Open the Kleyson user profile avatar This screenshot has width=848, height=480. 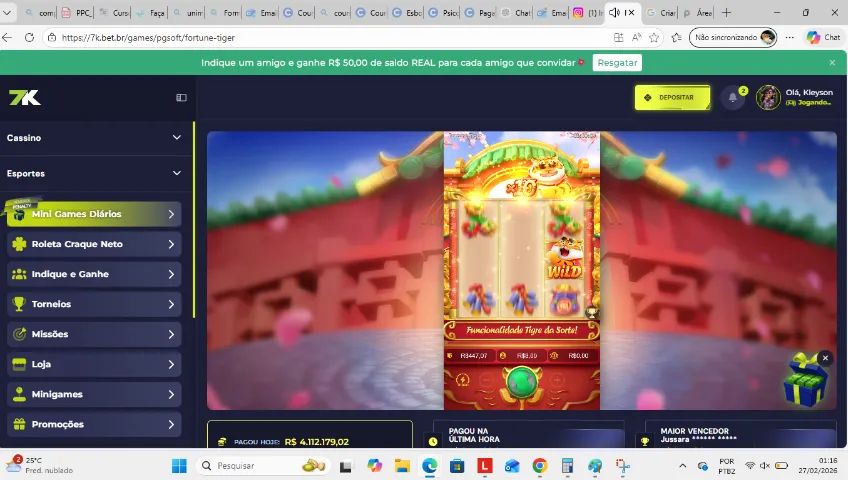[x=768, y=98]
